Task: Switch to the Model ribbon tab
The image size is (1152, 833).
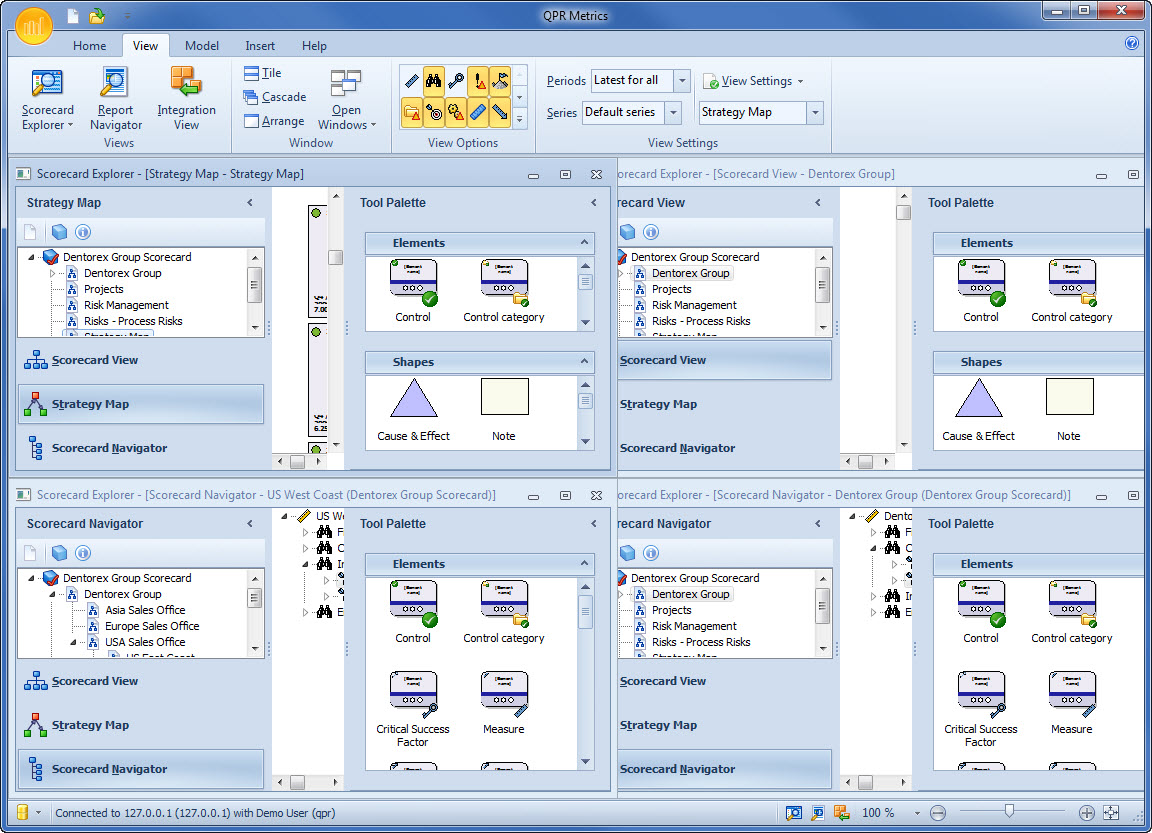Action: click(x=201, y=46)
